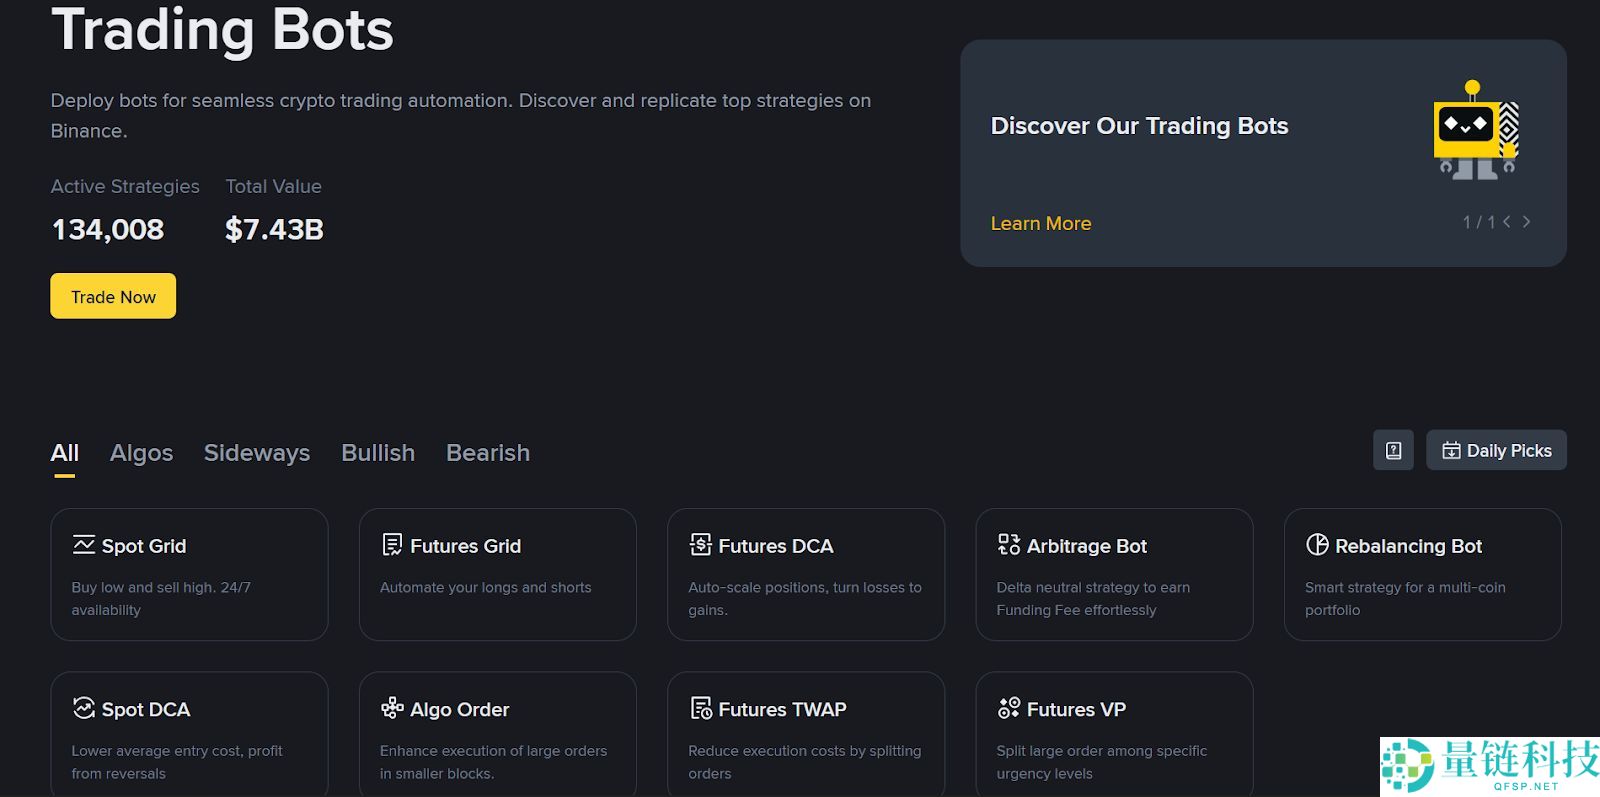Screen dimensions: 1600x797
Task: Click the Discover Our Trading Bots heading
Action: point(1139,126)
